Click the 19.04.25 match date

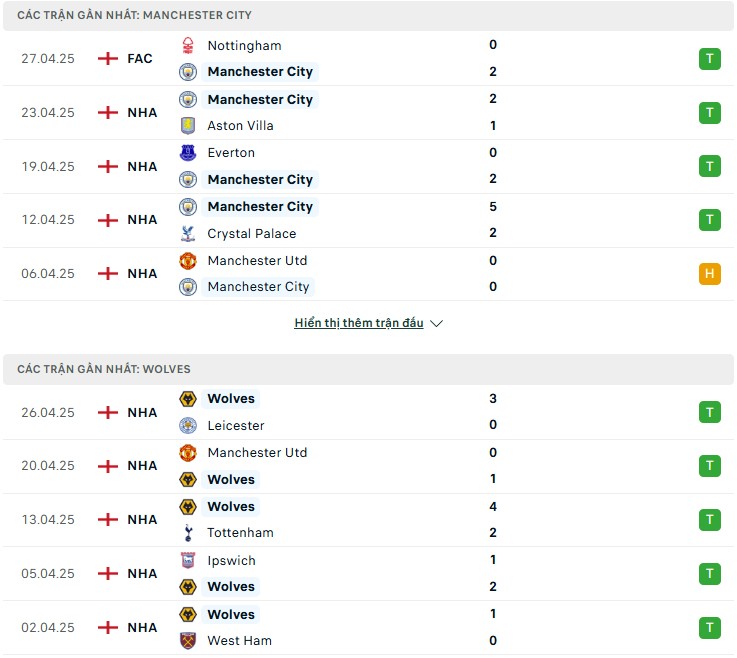[48, 166]
